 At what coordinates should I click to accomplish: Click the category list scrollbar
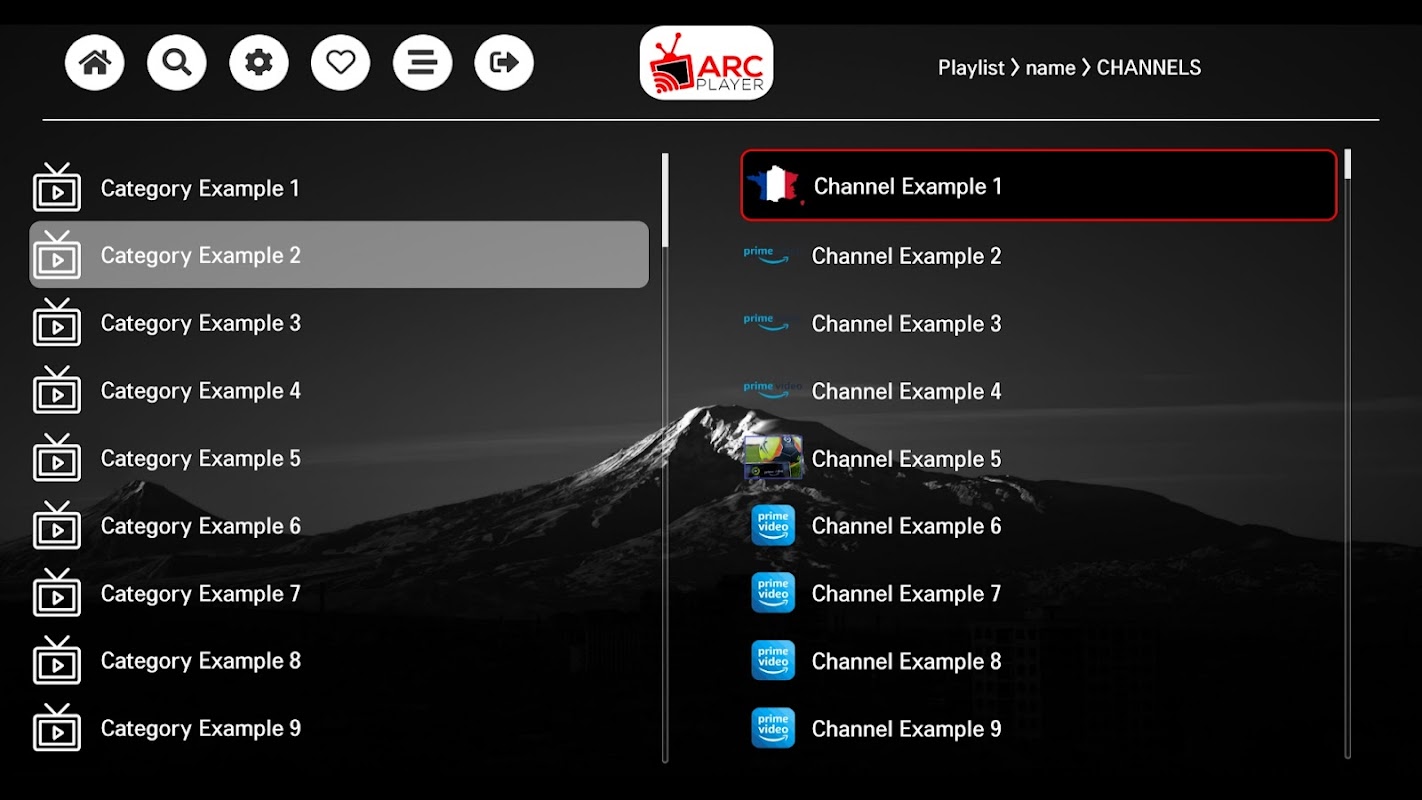coord(665,458)
